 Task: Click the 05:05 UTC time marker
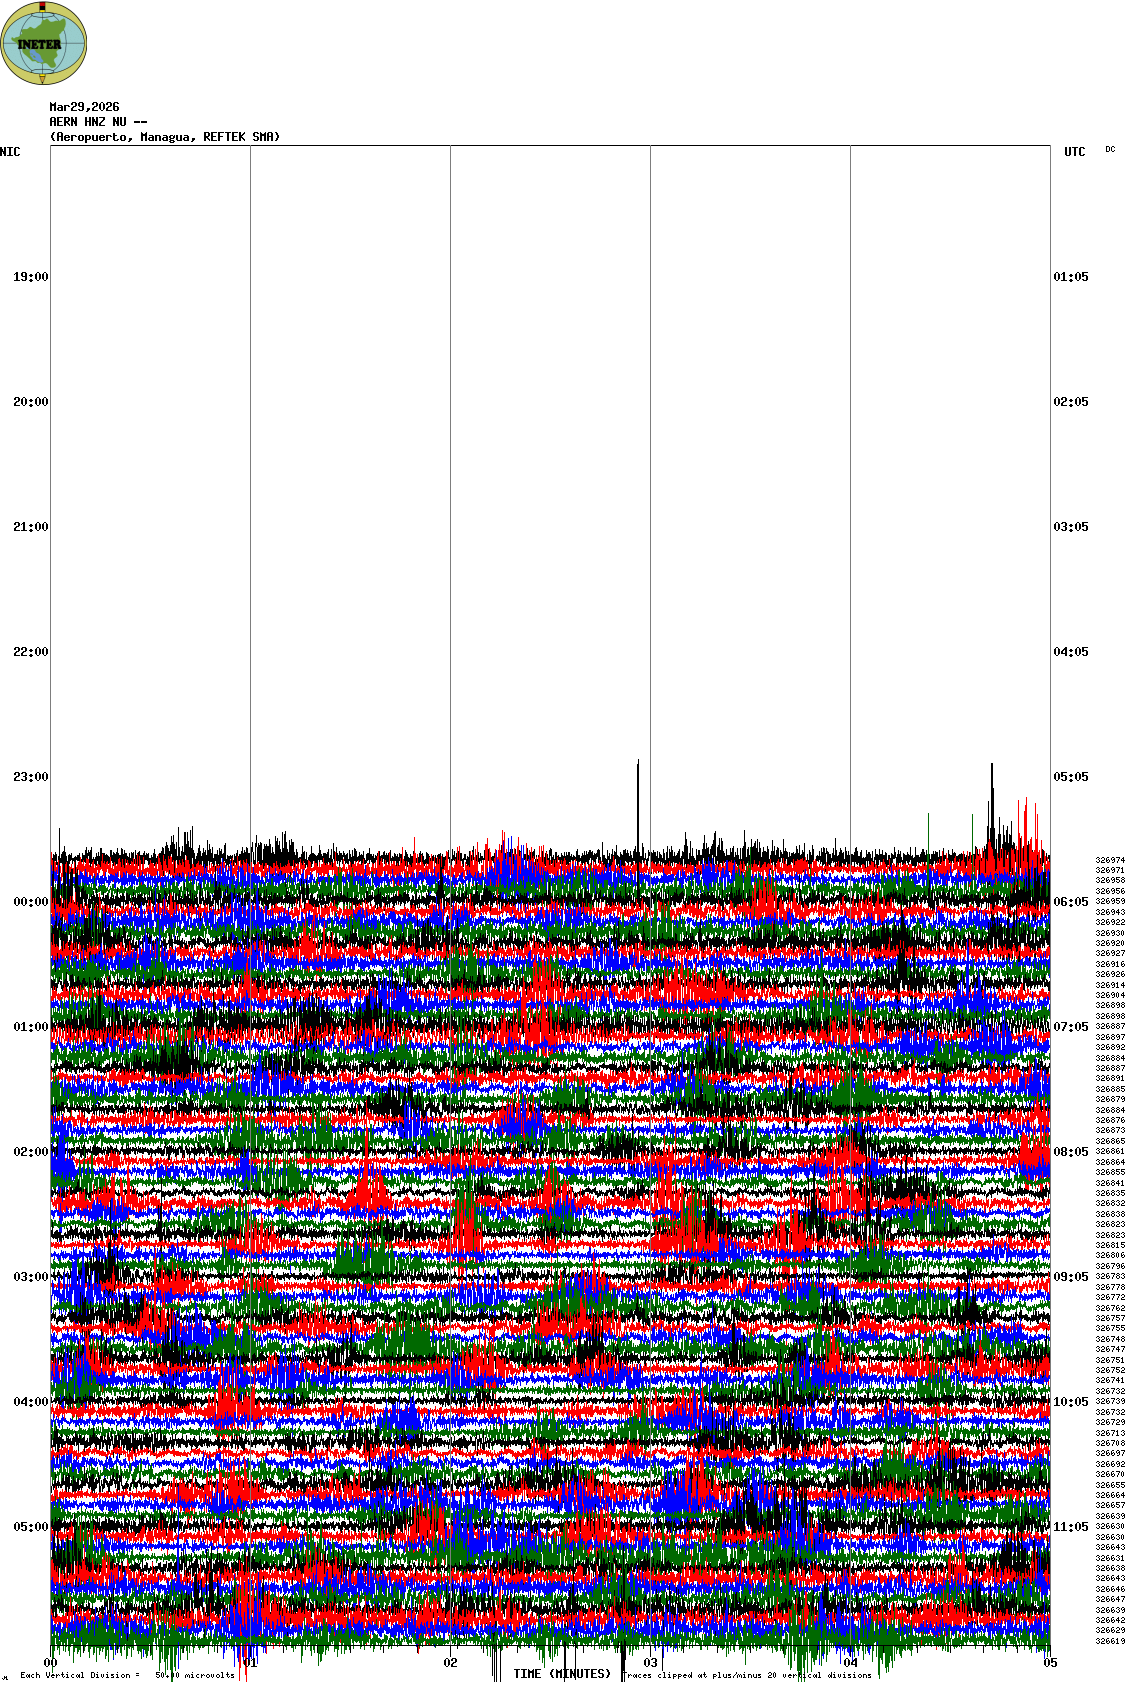1071,777
